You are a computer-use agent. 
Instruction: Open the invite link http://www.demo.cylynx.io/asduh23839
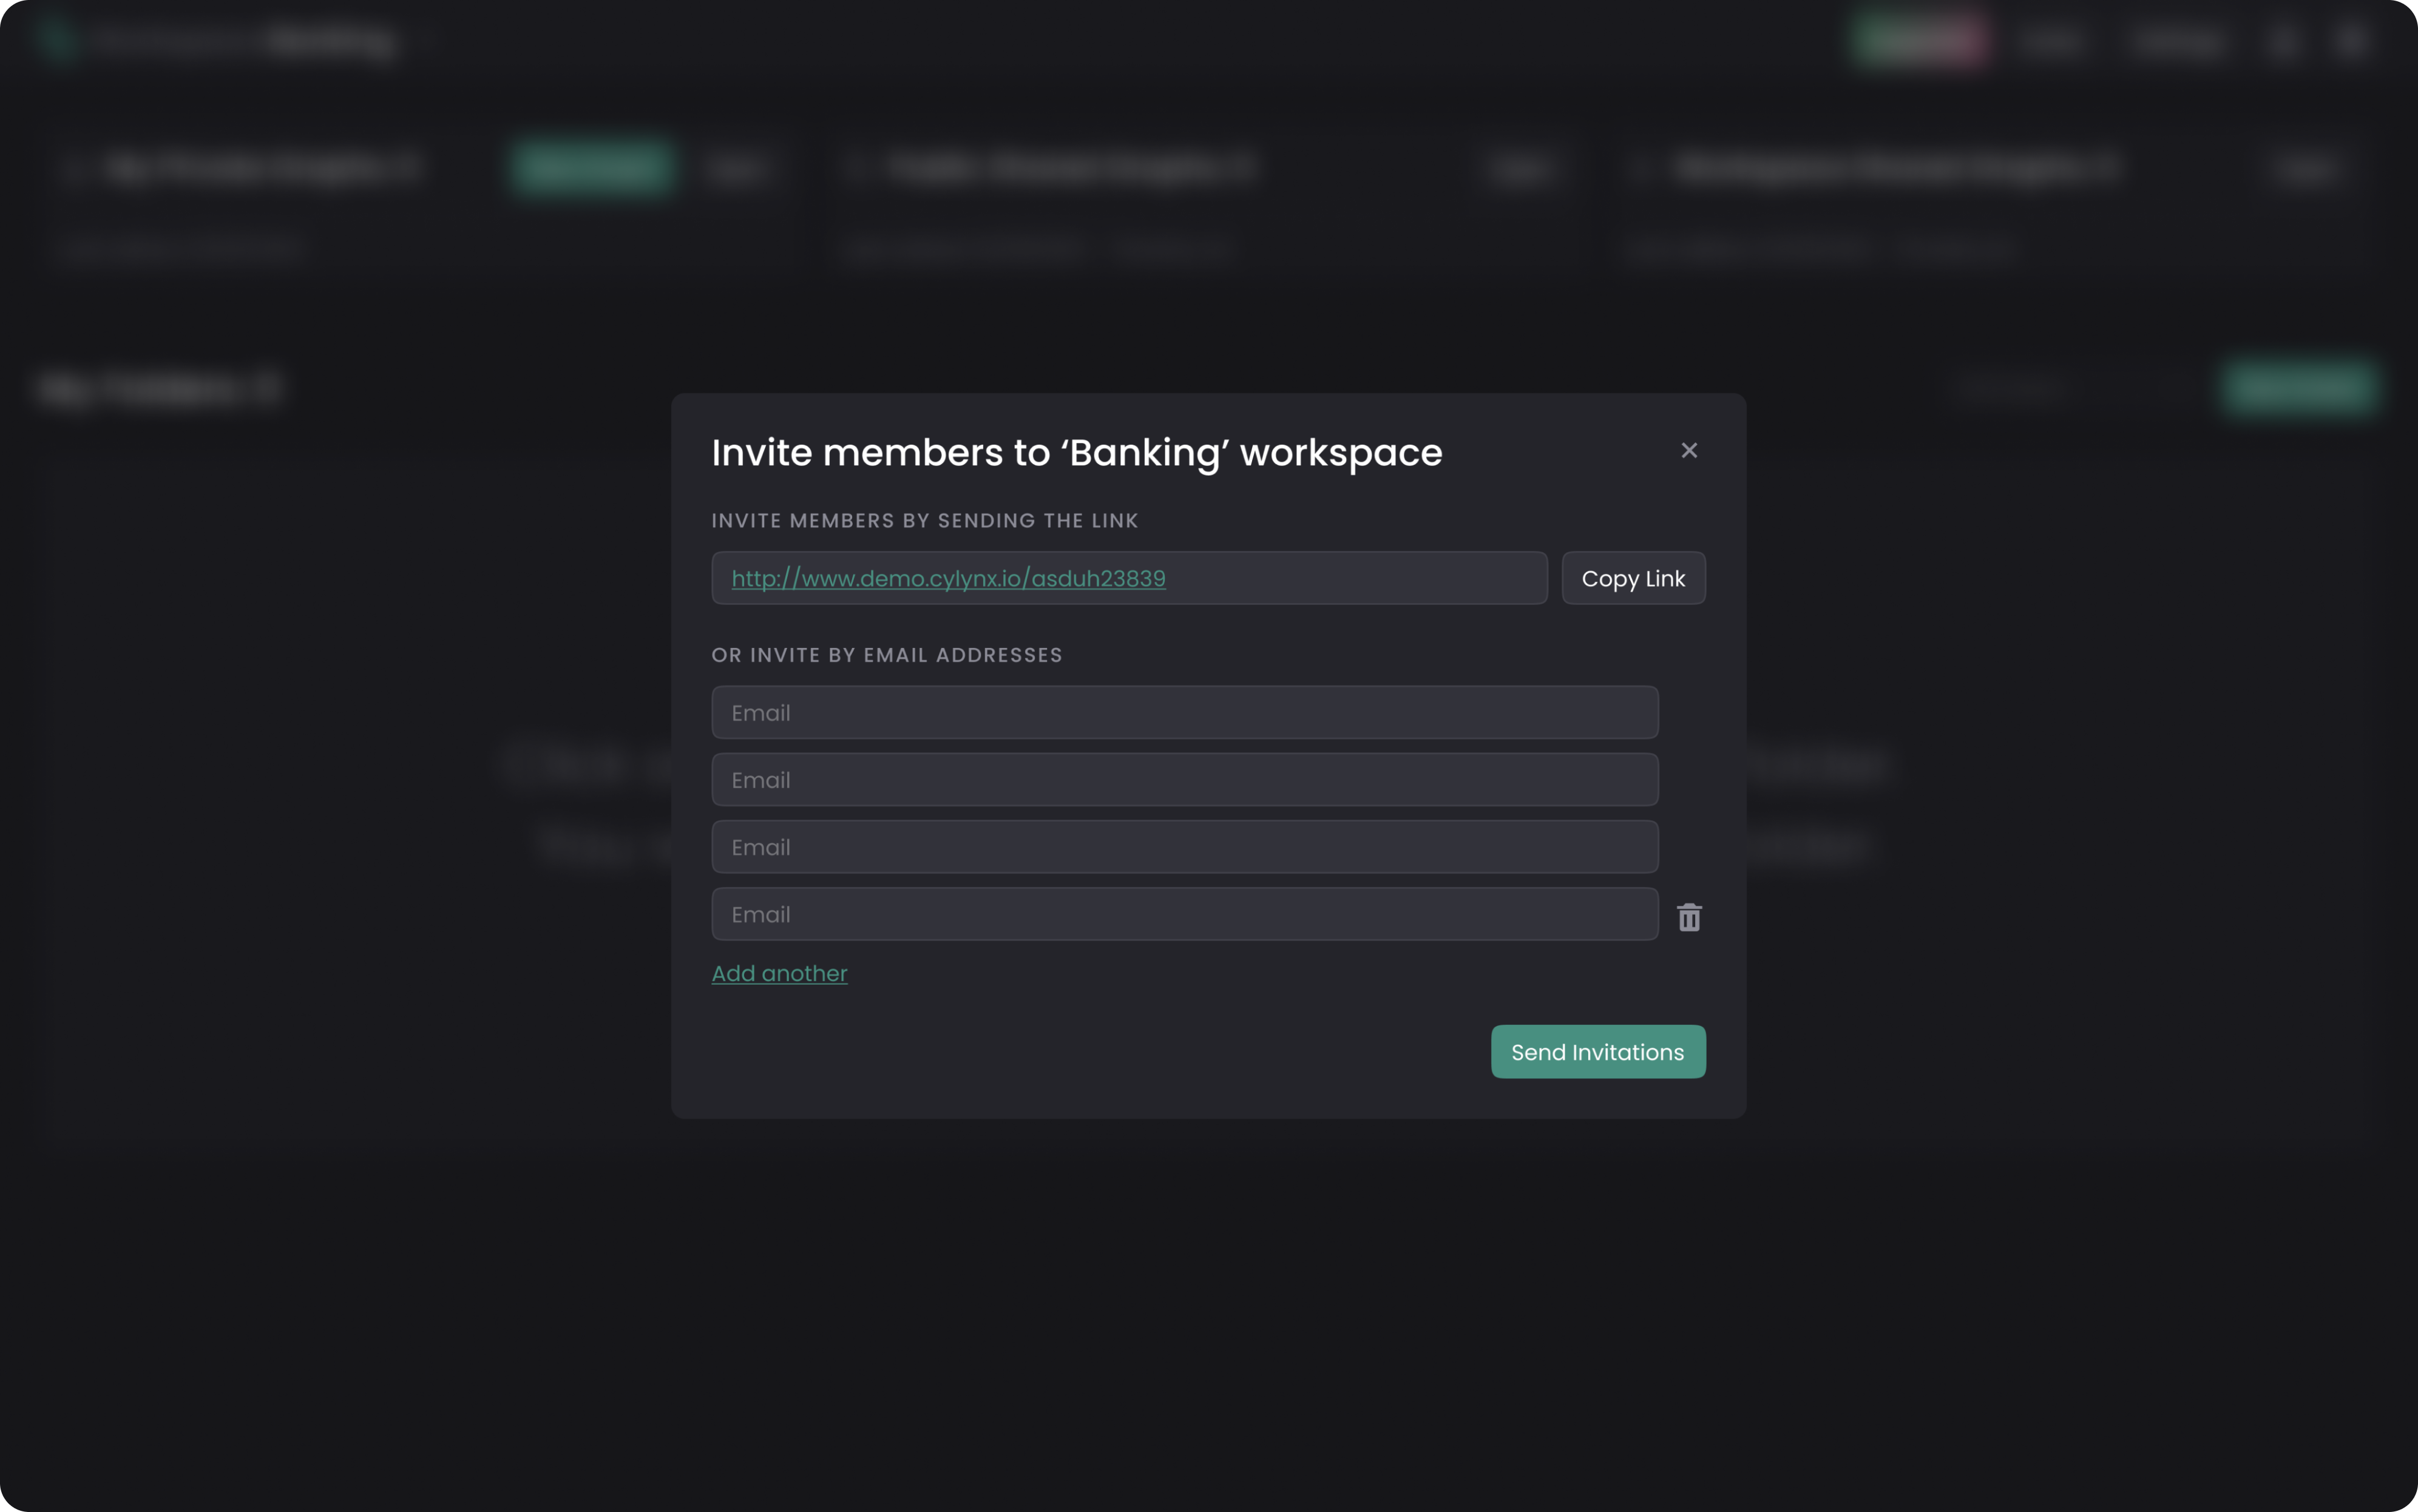948,578
